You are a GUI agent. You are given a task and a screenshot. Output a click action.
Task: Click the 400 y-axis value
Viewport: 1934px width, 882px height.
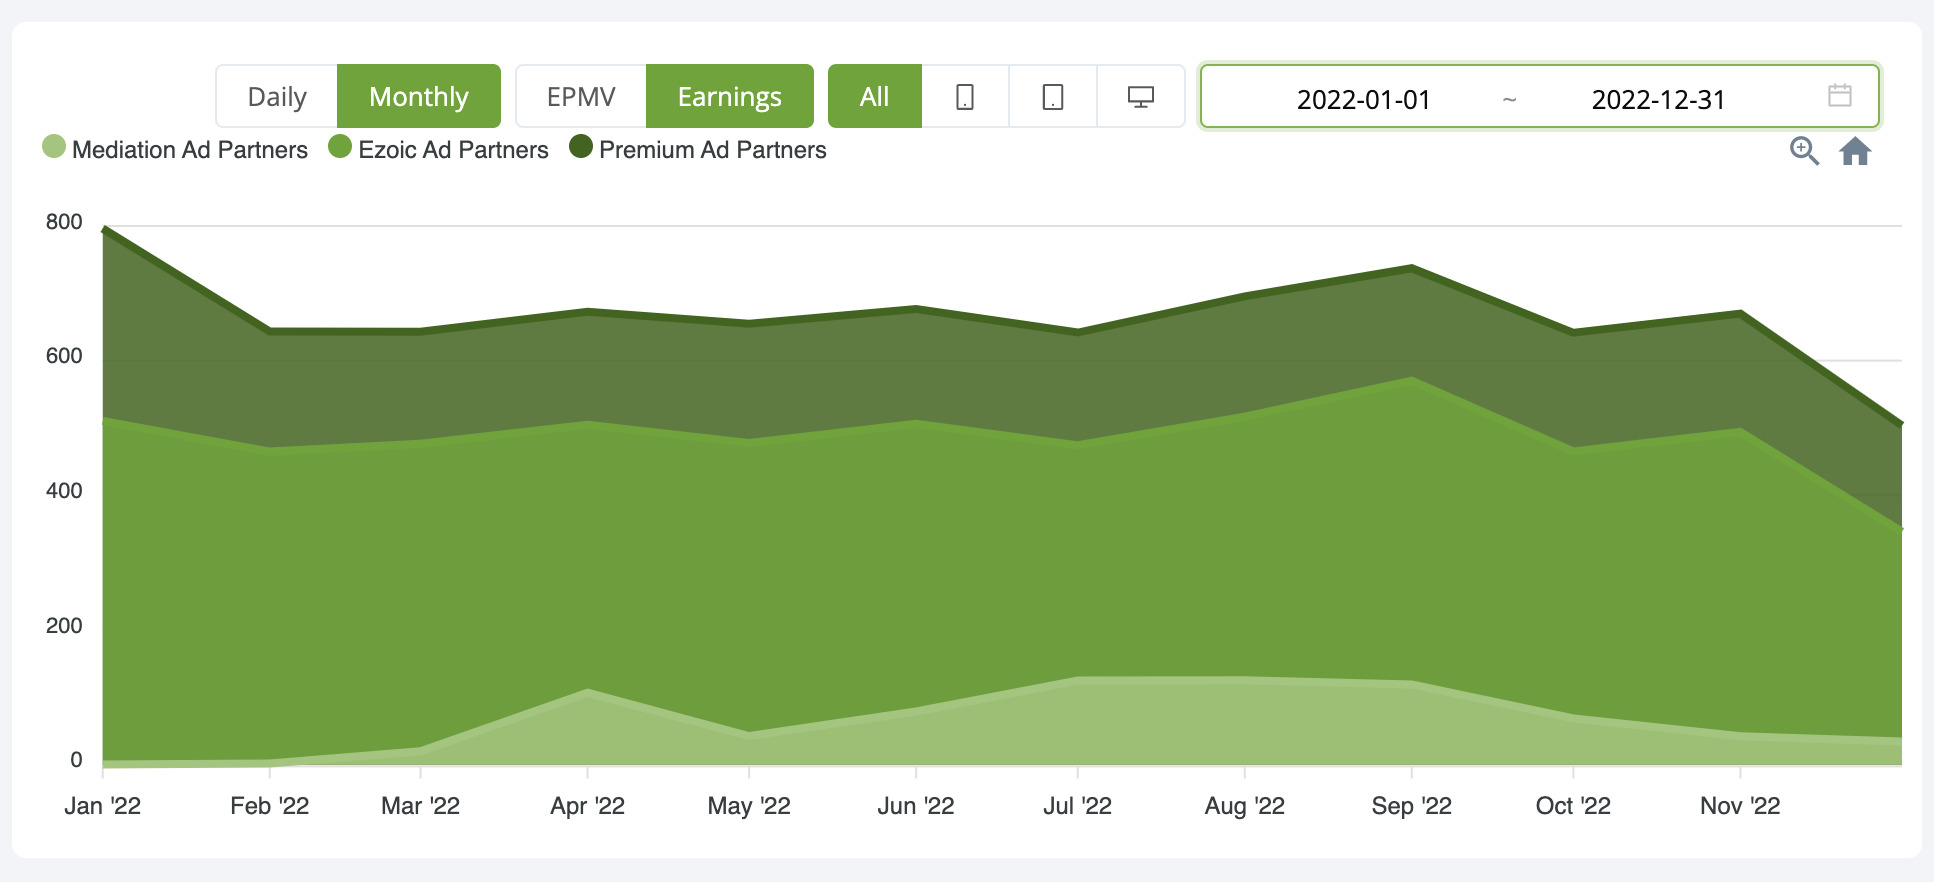(x=64, y=491)
